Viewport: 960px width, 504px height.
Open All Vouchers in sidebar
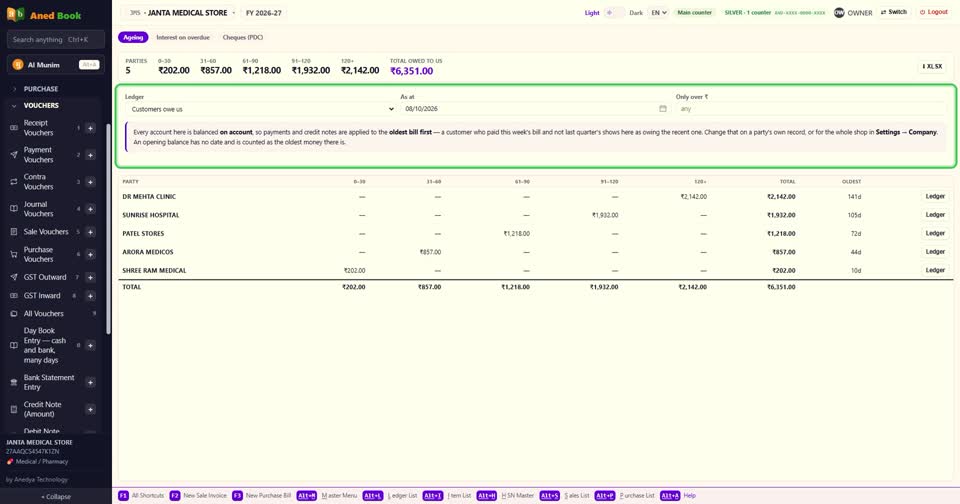click(x=43, y=314)
